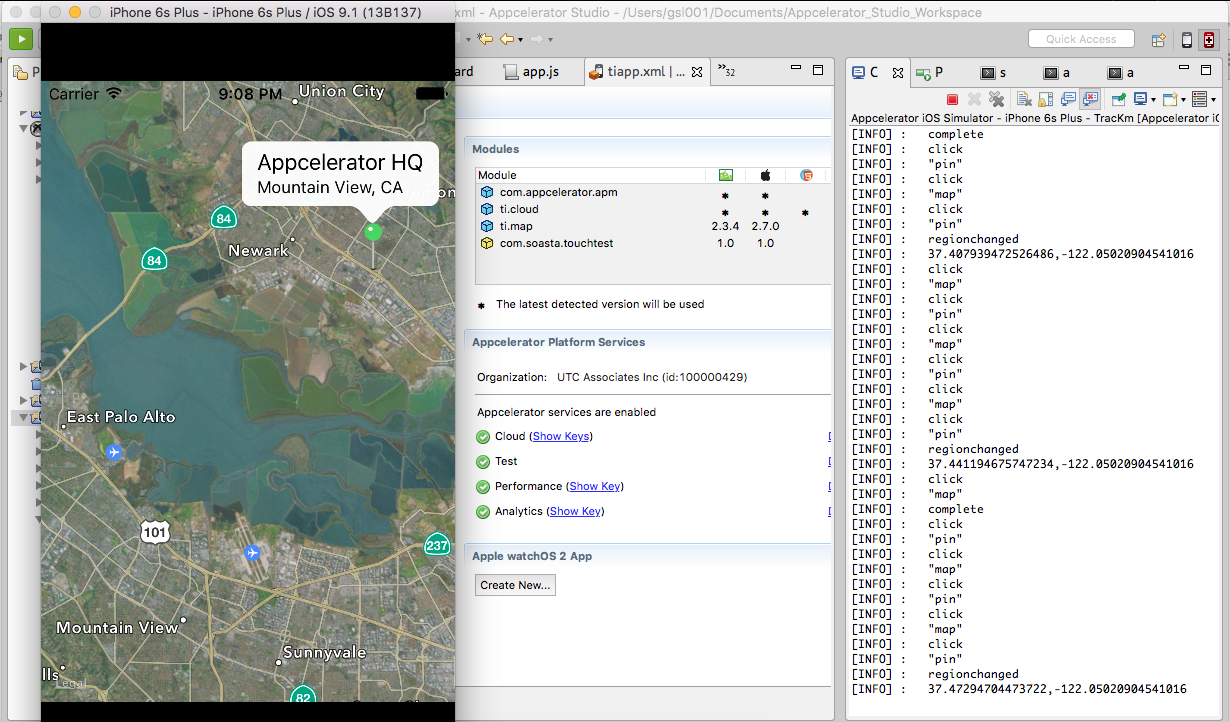Tap the green map pin in simulator
The width and height of the screenshot is (1230, 722).
(x=373, y=231)
